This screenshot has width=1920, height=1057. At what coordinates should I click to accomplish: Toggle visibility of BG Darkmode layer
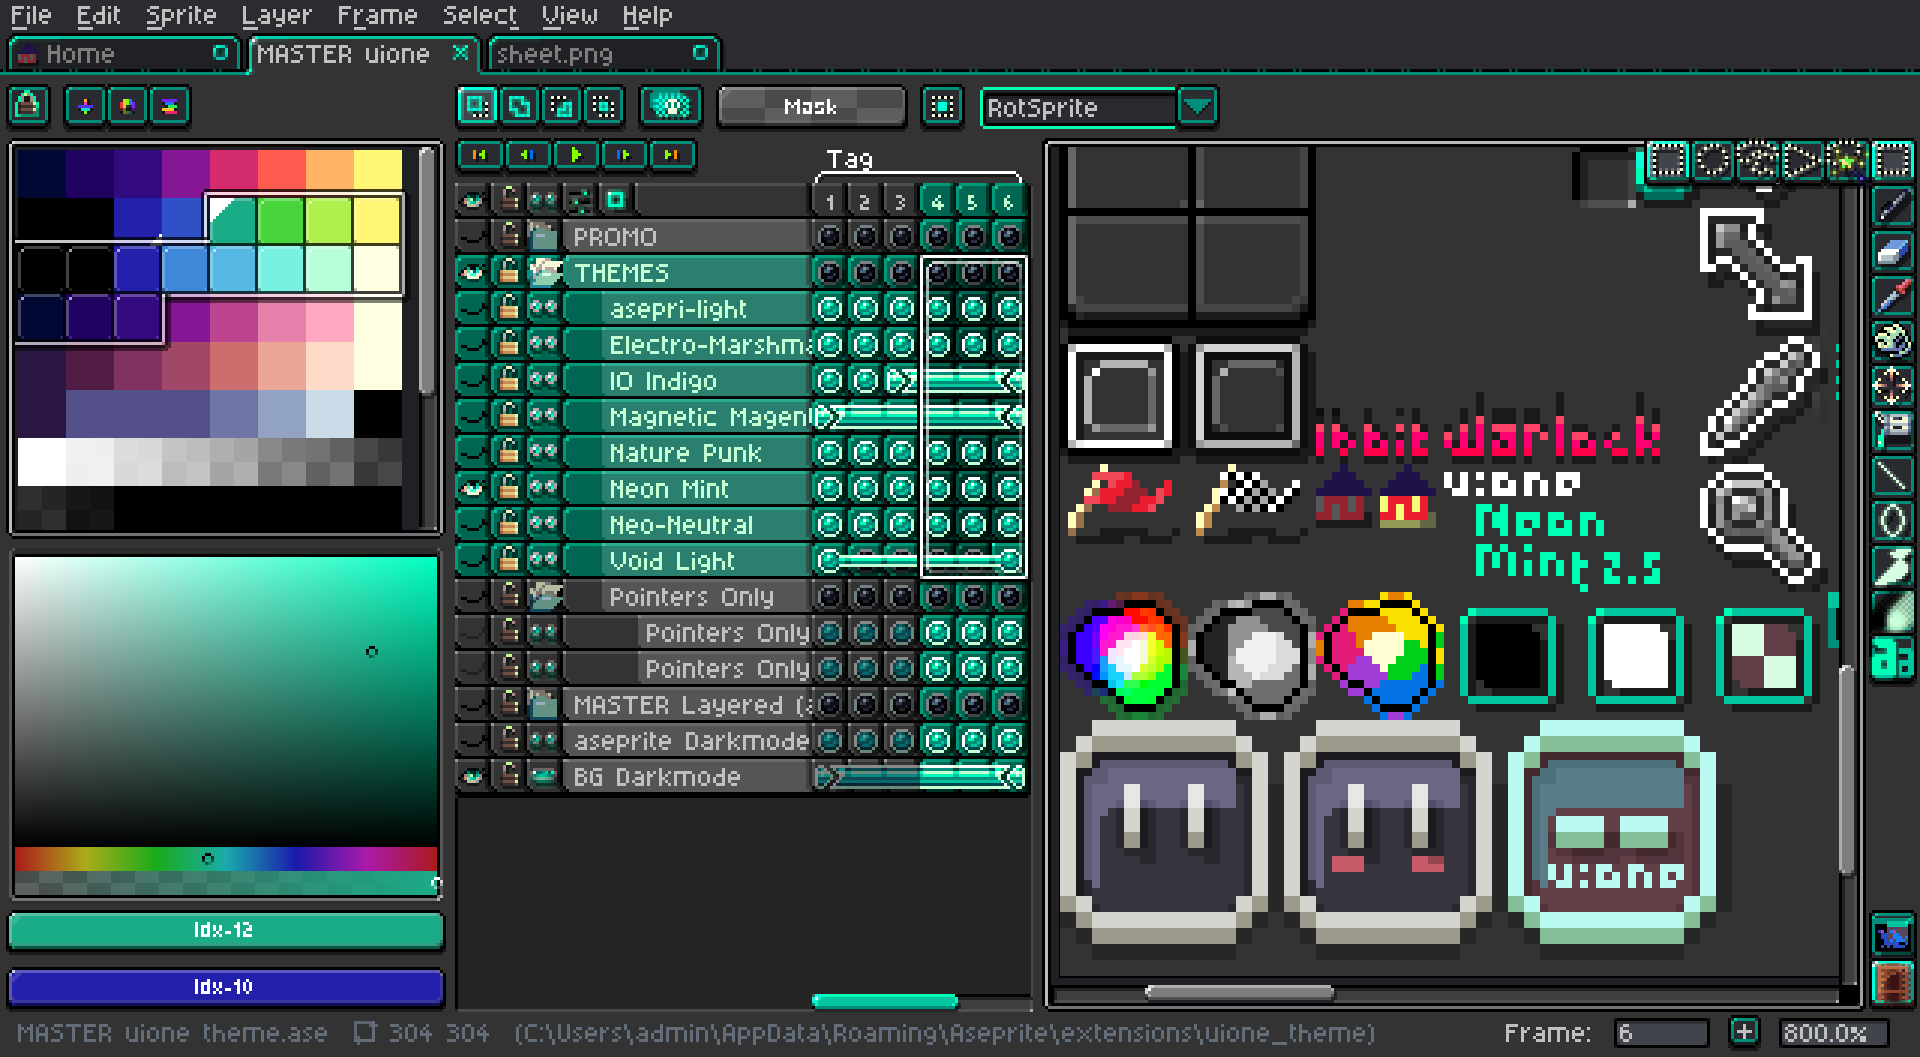coord(473,777)
